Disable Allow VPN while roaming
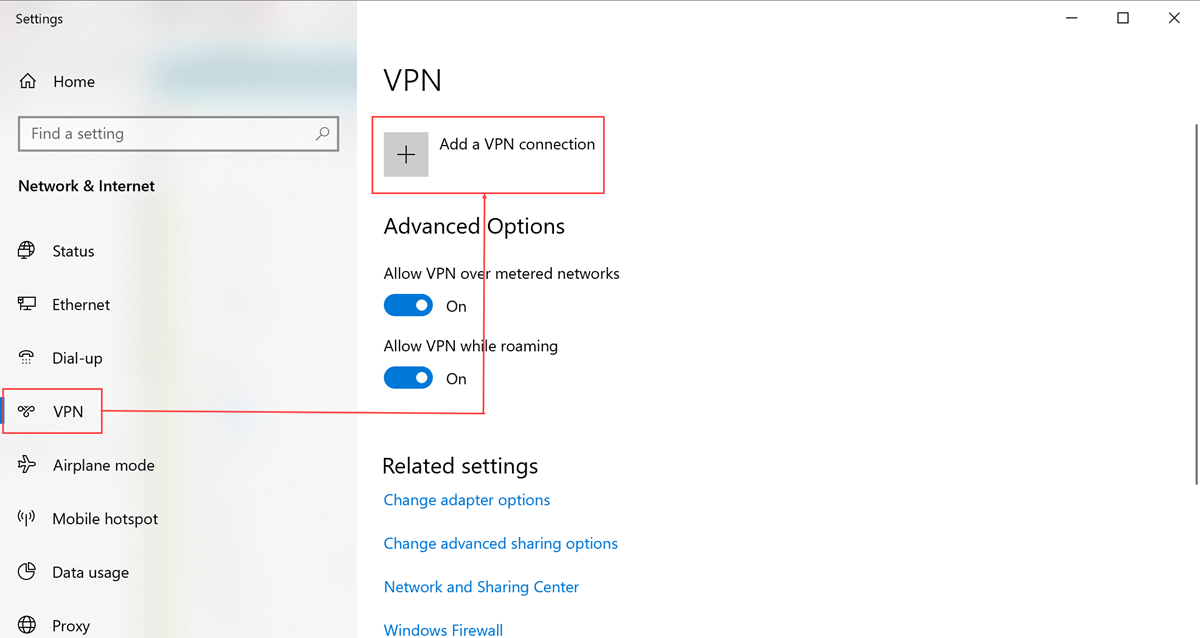Screen dimensions: 1200x638 [x=408, y=378]
